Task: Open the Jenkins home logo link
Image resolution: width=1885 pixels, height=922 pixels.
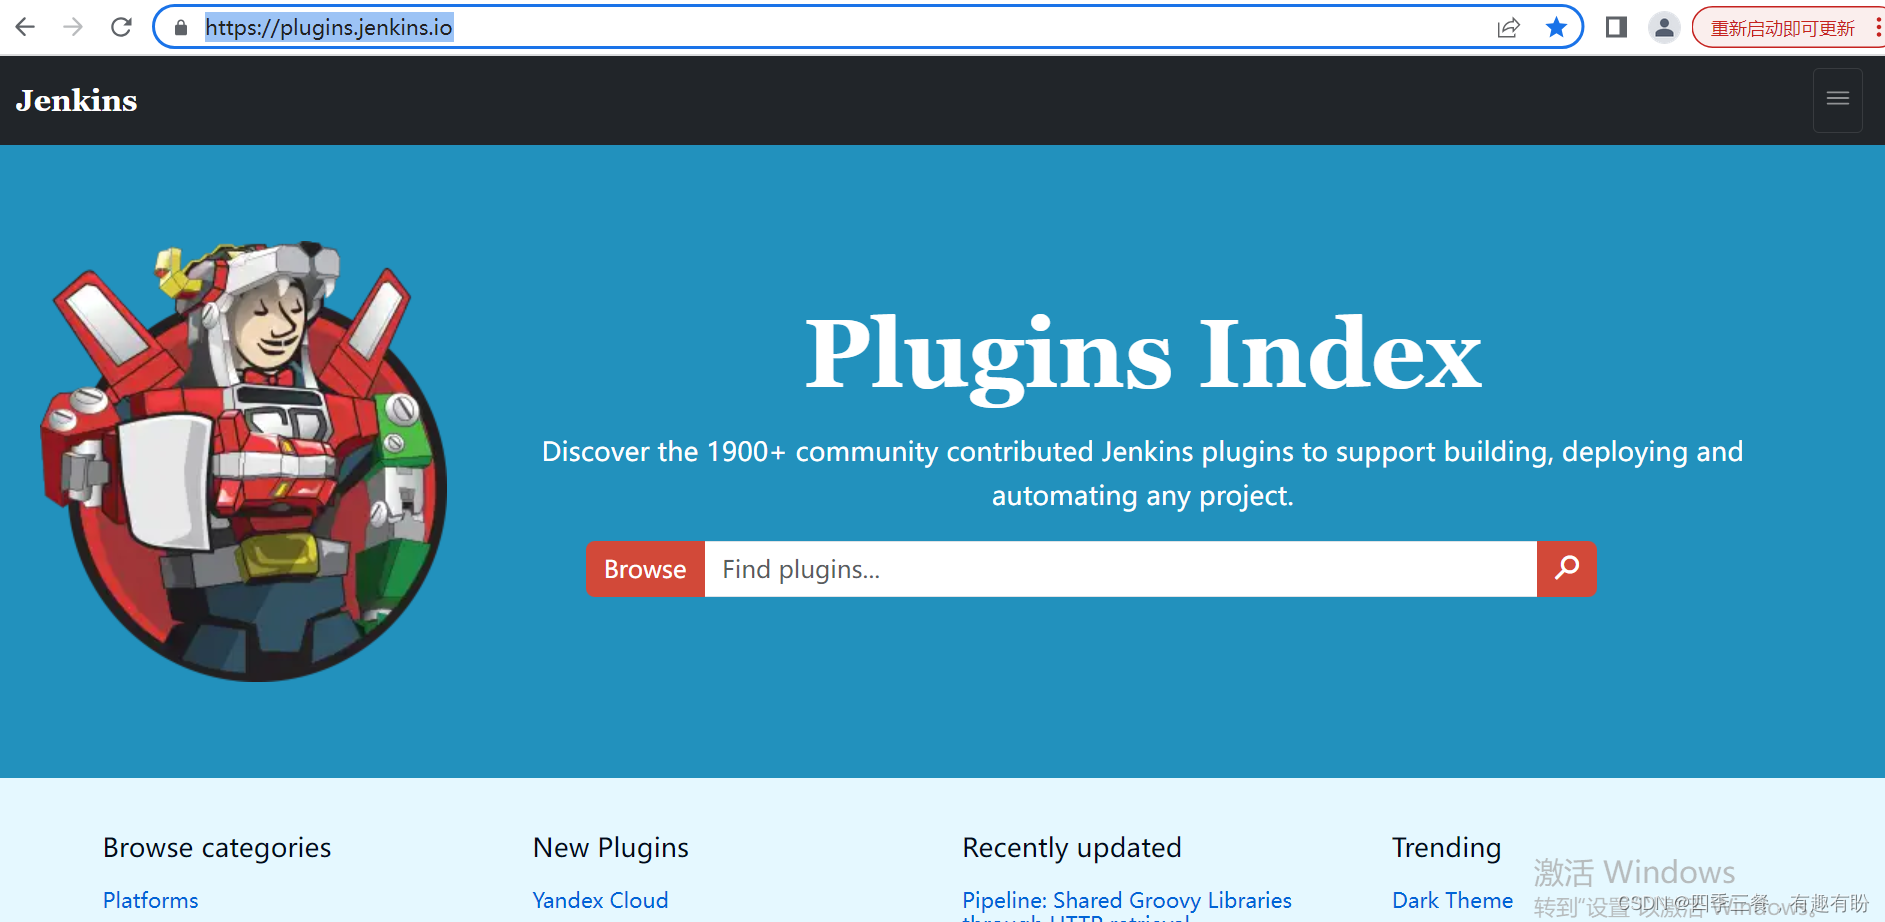Action: point(77,100)
